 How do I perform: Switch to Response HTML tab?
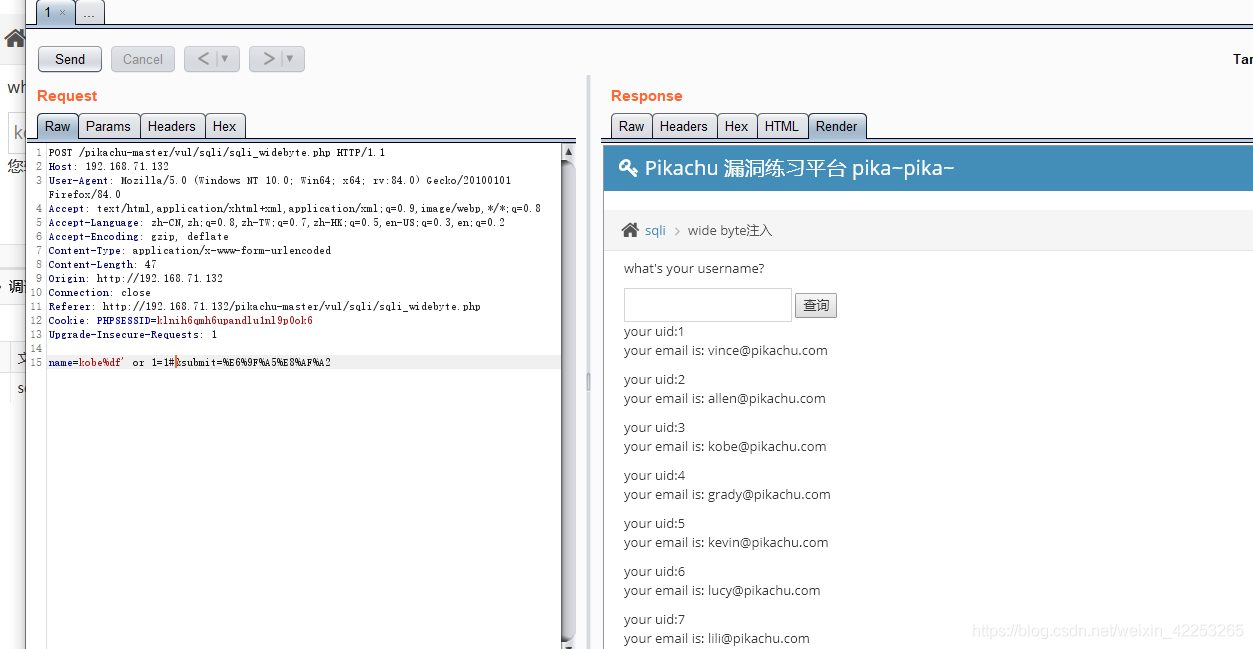click(x=782, y=126)
